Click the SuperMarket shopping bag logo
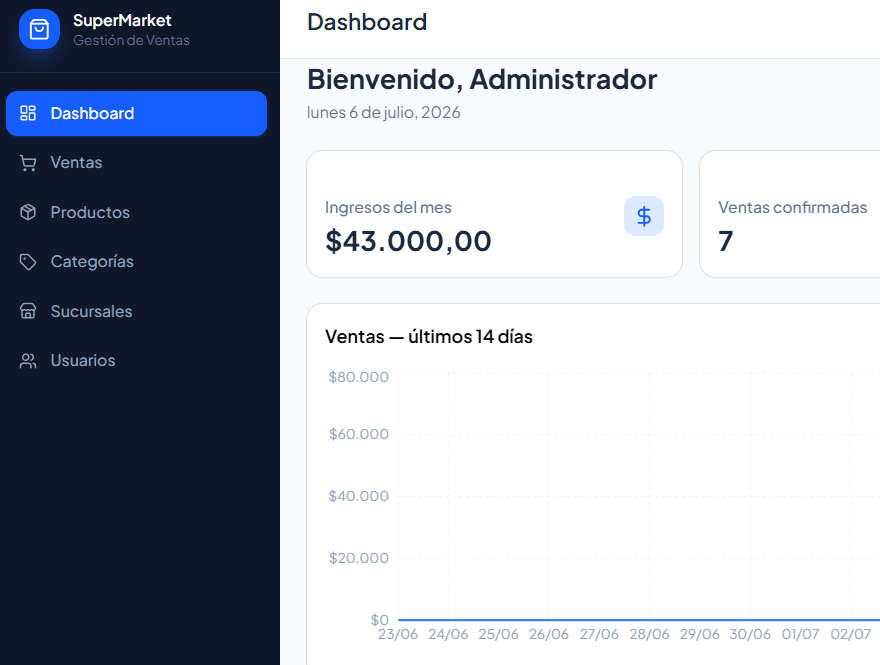This screenshot has width=880, height=665. 39,29
